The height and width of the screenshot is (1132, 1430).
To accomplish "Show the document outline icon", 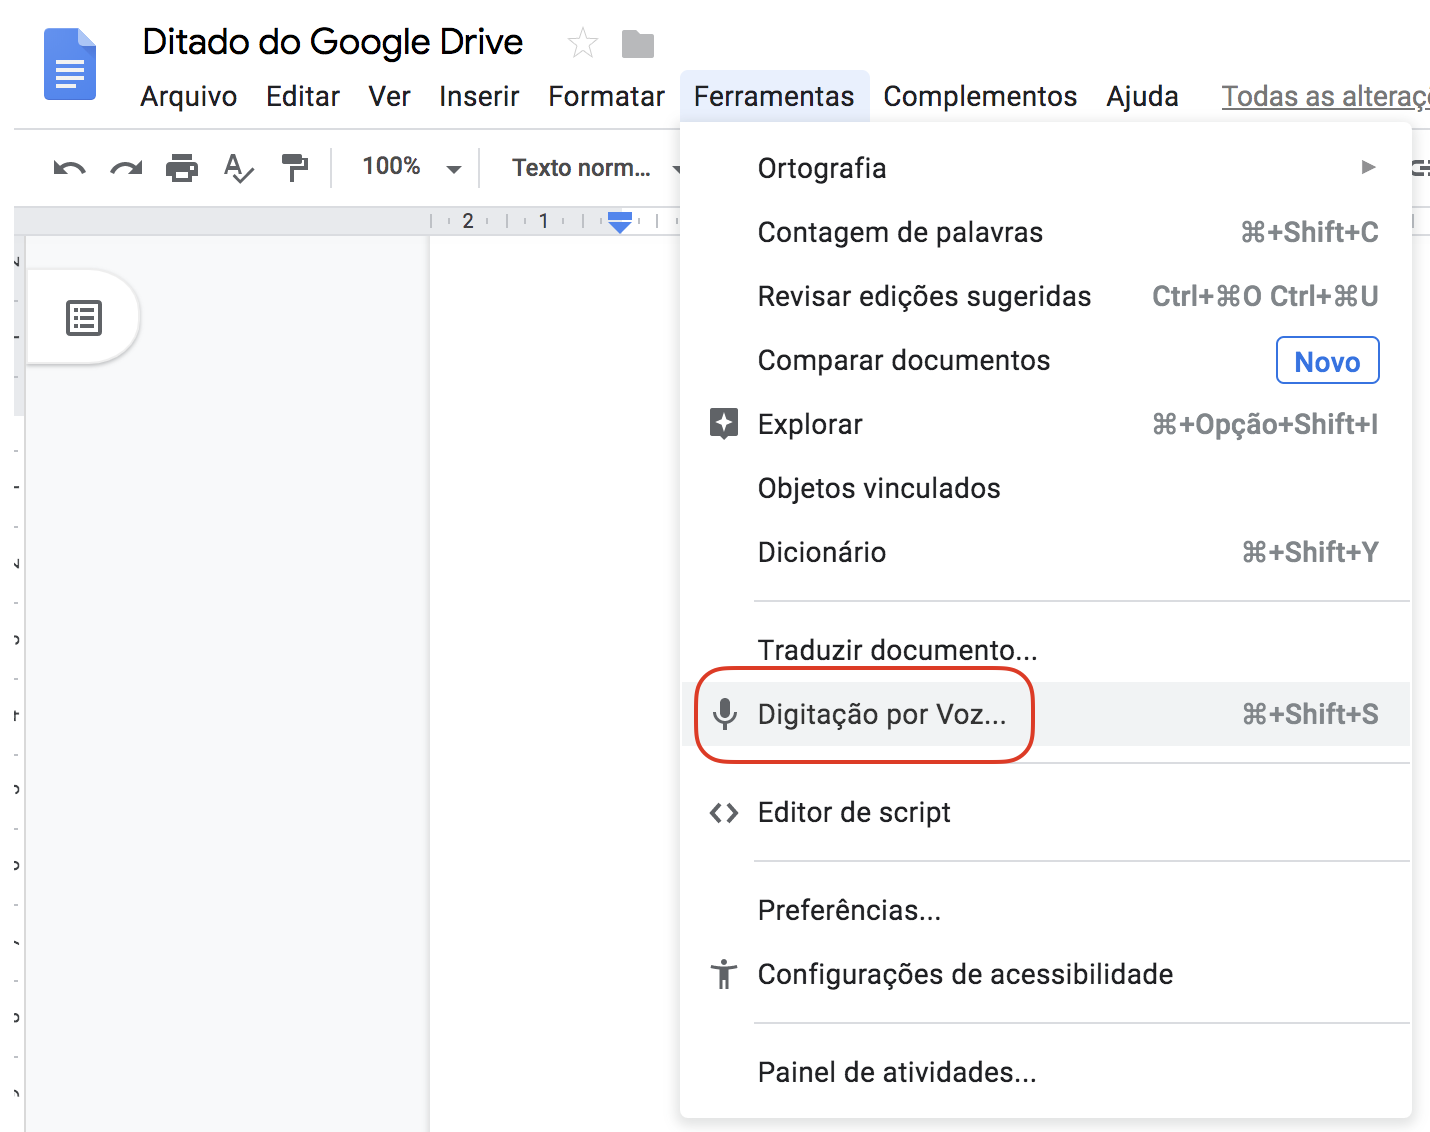I will click(84, 318).
